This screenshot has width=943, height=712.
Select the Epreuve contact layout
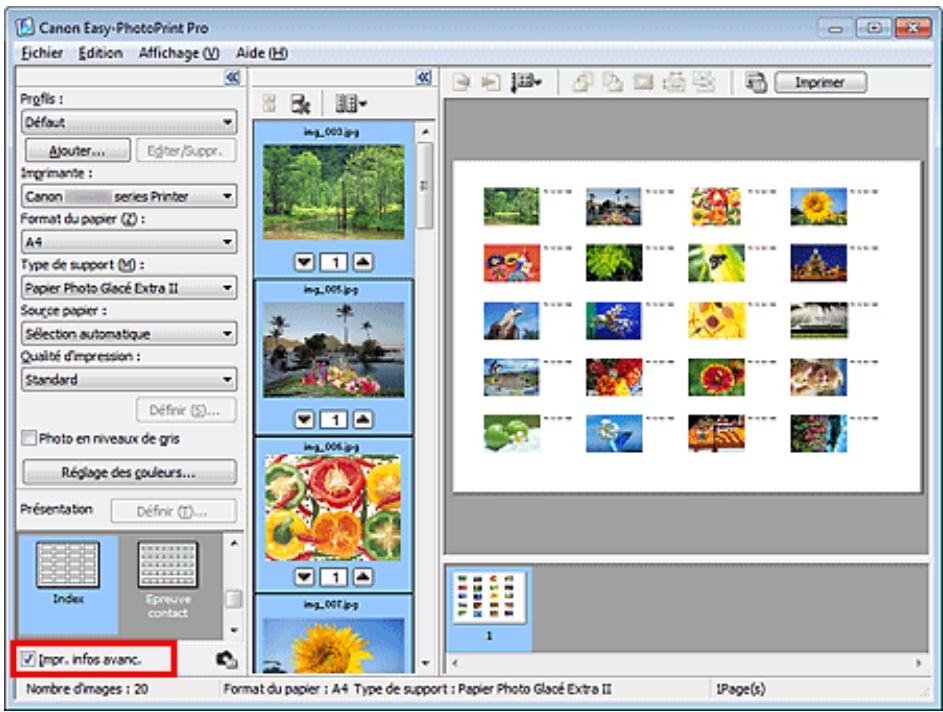[x=168, y=580]
